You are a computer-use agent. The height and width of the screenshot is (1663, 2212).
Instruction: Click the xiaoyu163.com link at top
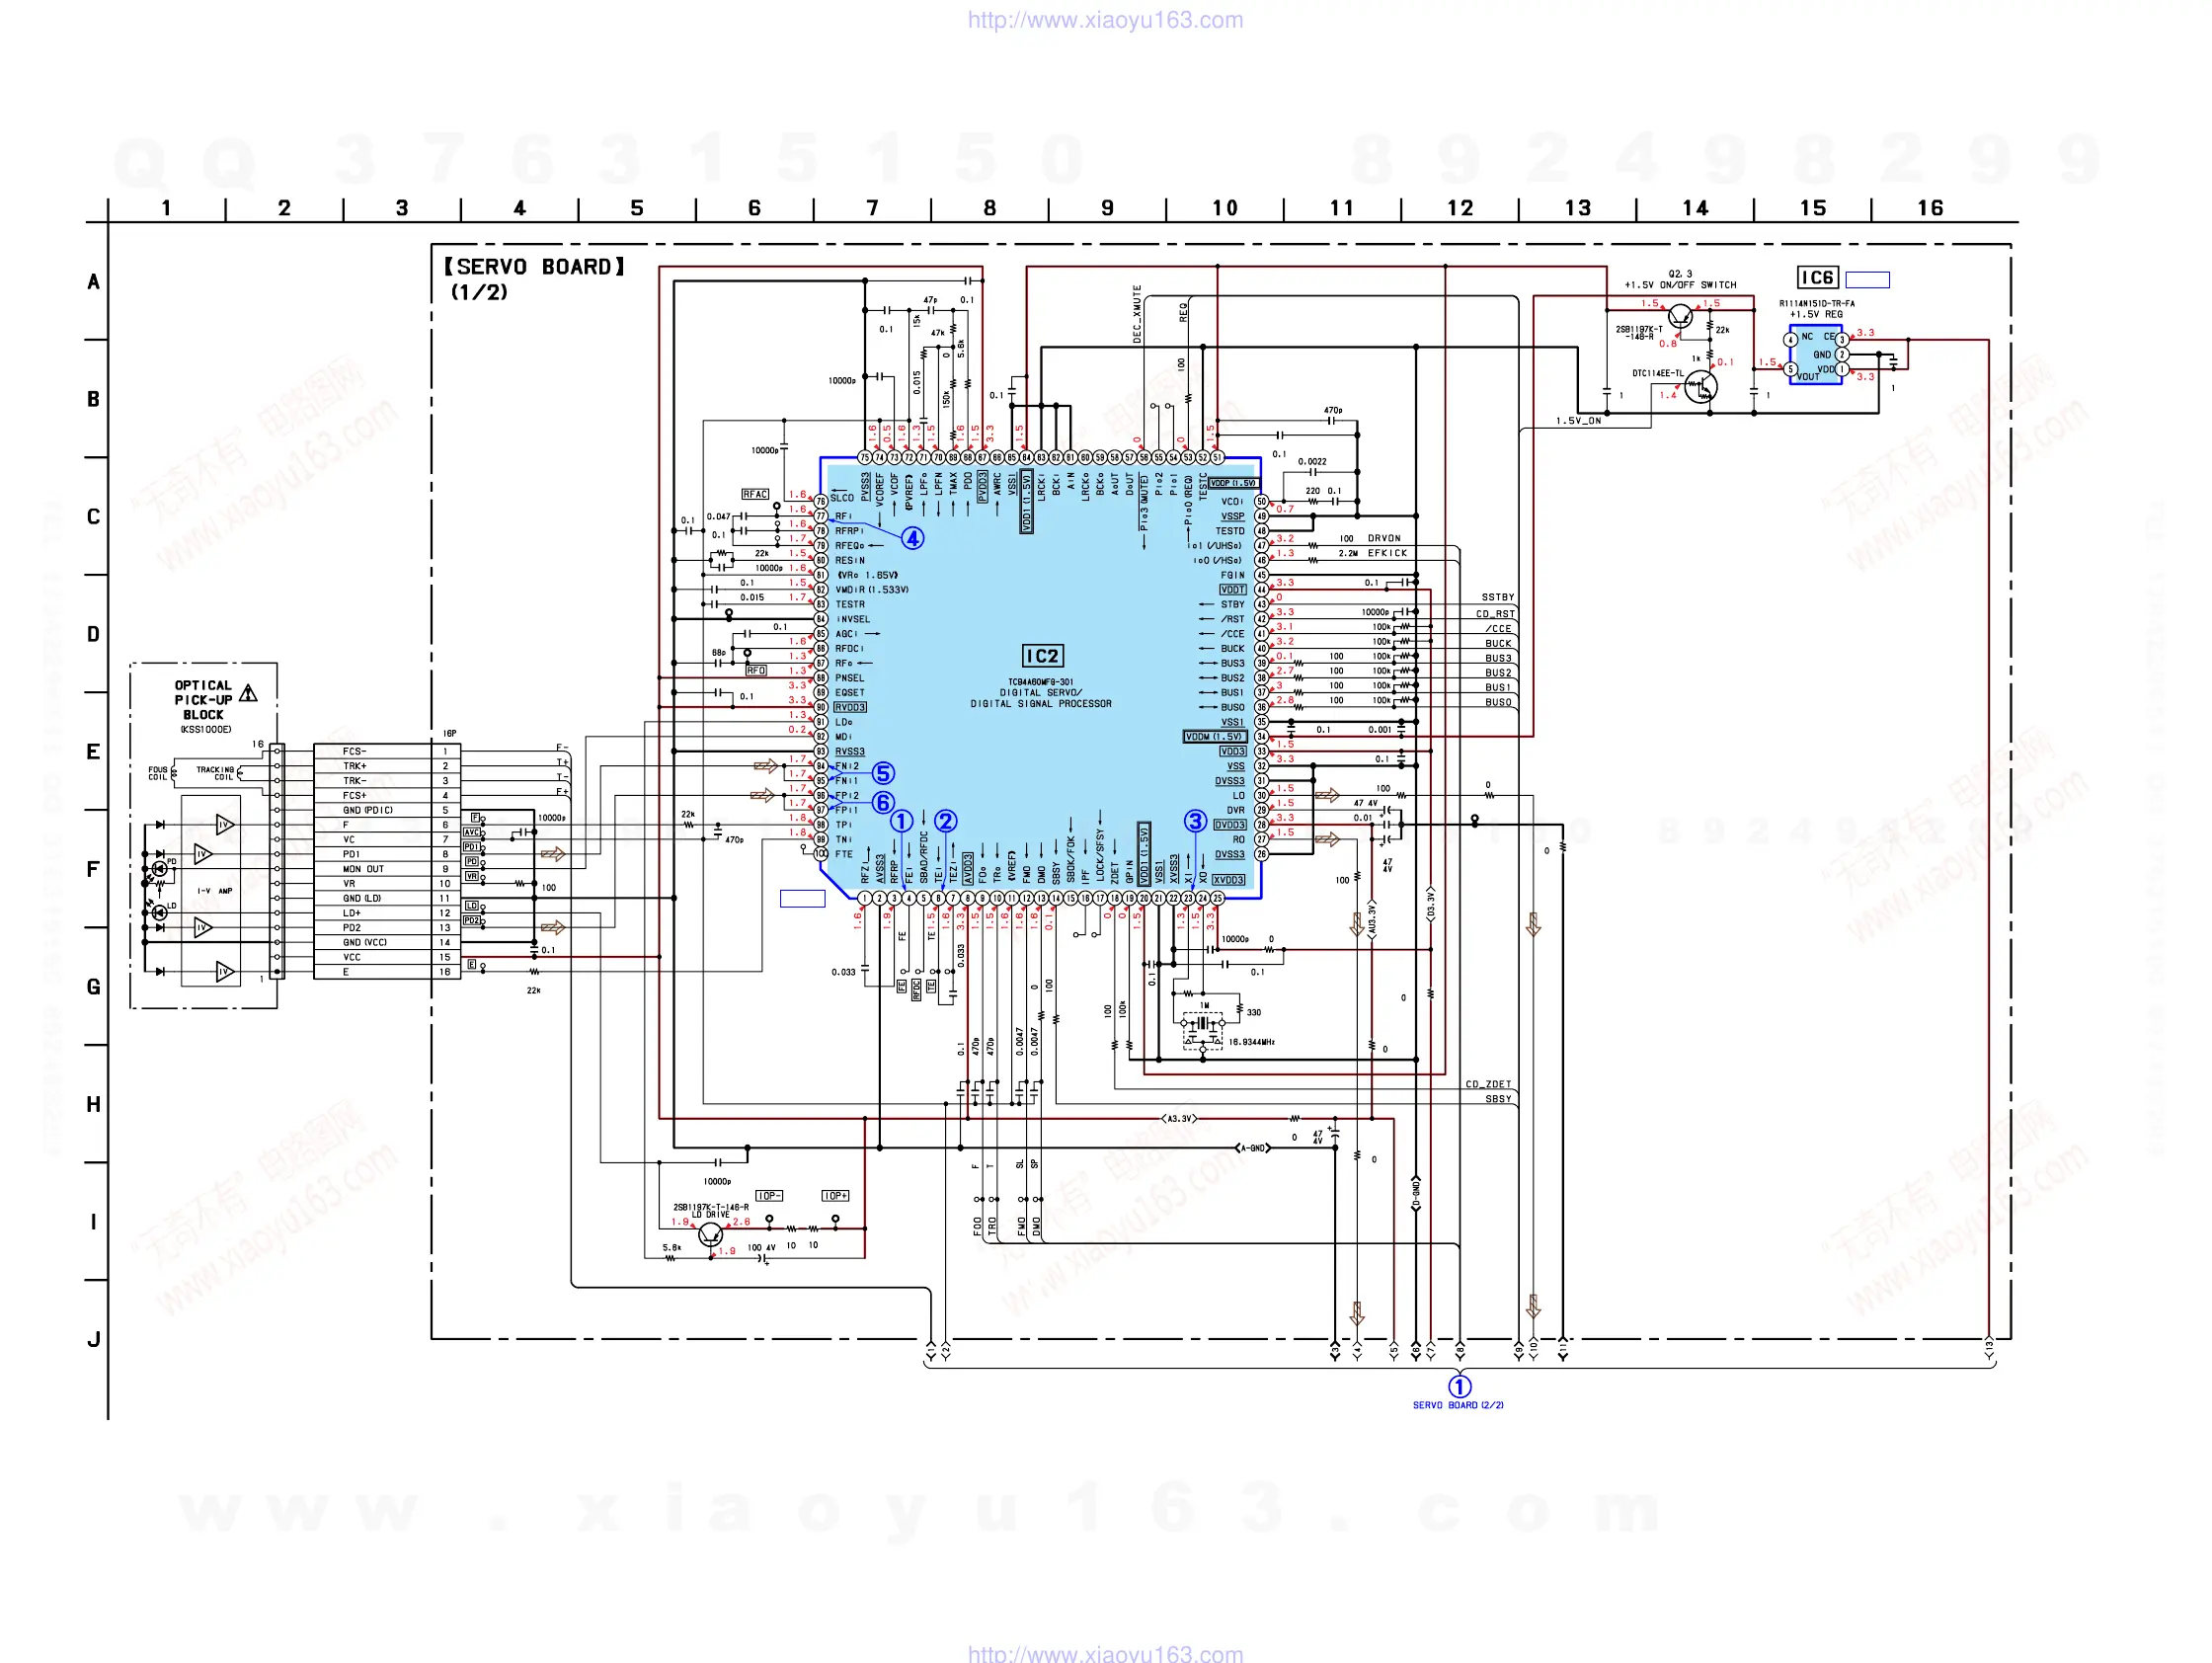tap(1105, 20)
